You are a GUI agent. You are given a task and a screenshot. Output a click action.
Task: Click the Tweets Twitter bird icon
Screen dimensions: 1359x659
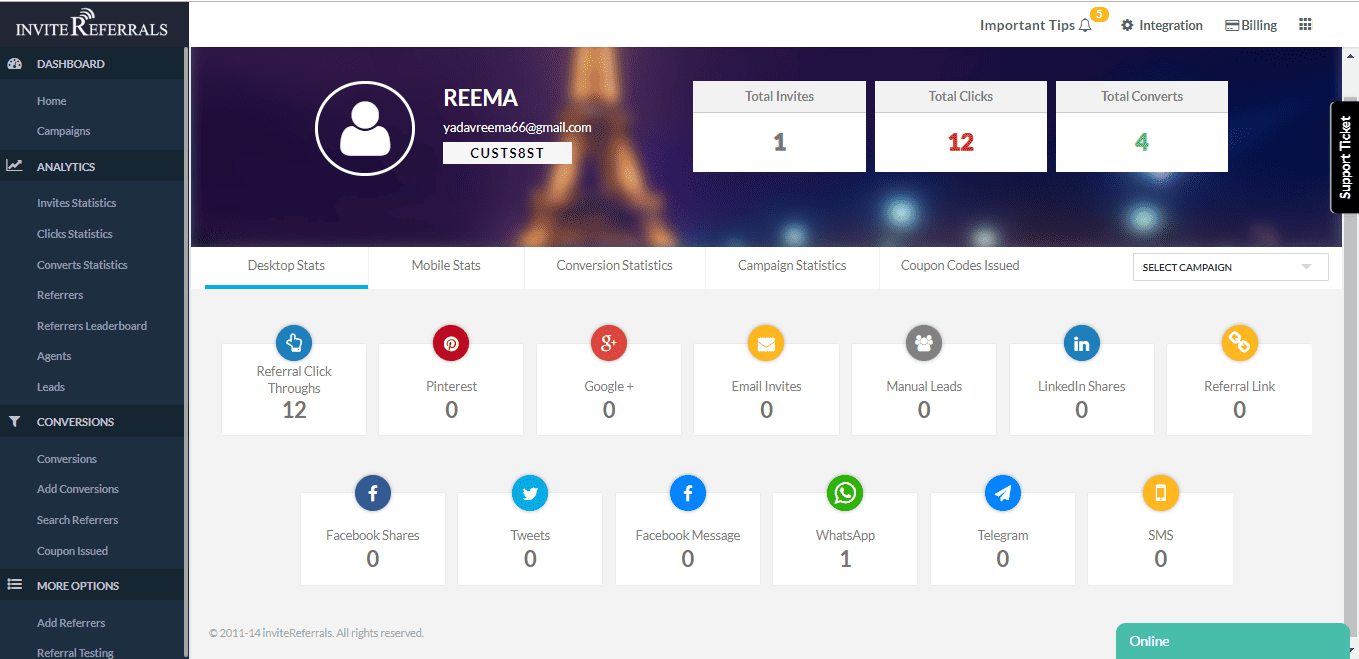tap(530, 493)
